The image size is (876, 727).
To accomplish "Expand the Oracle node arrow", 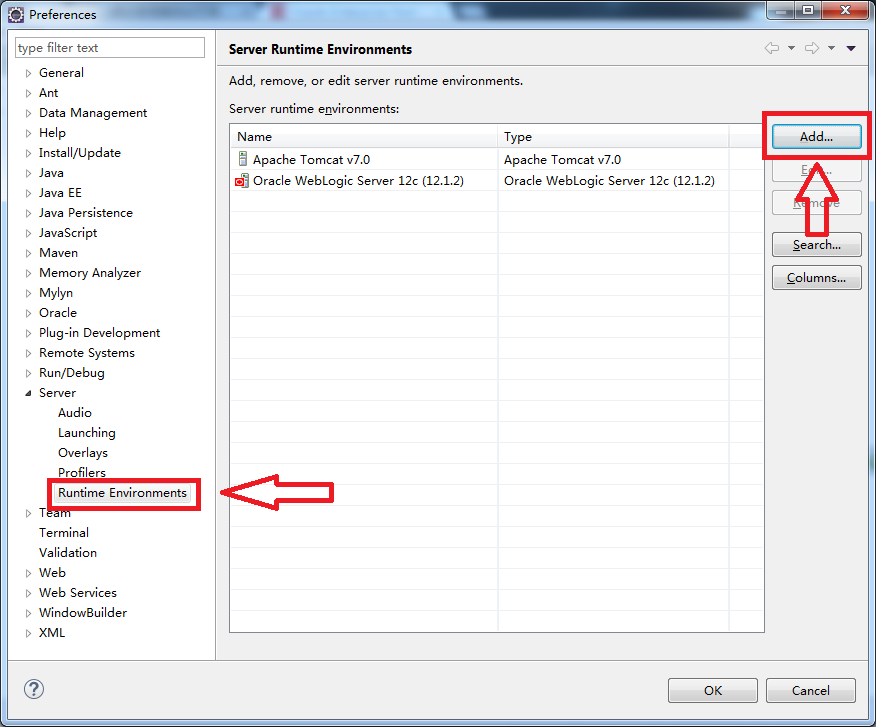I will click(28, 313).
